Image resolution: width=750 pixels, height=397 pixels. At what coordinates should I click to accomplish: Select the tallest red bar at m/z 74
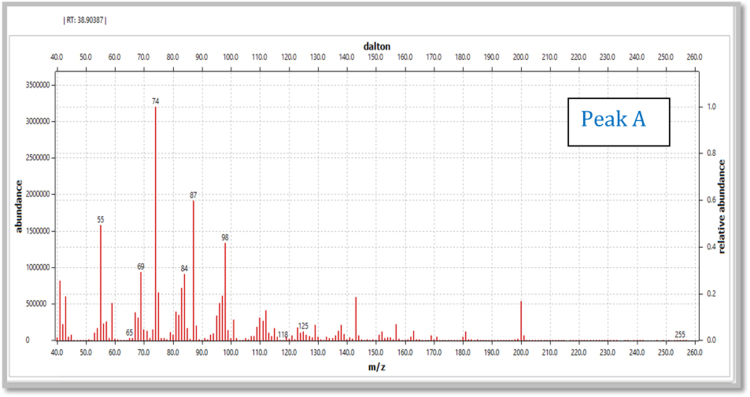[155, 223]
